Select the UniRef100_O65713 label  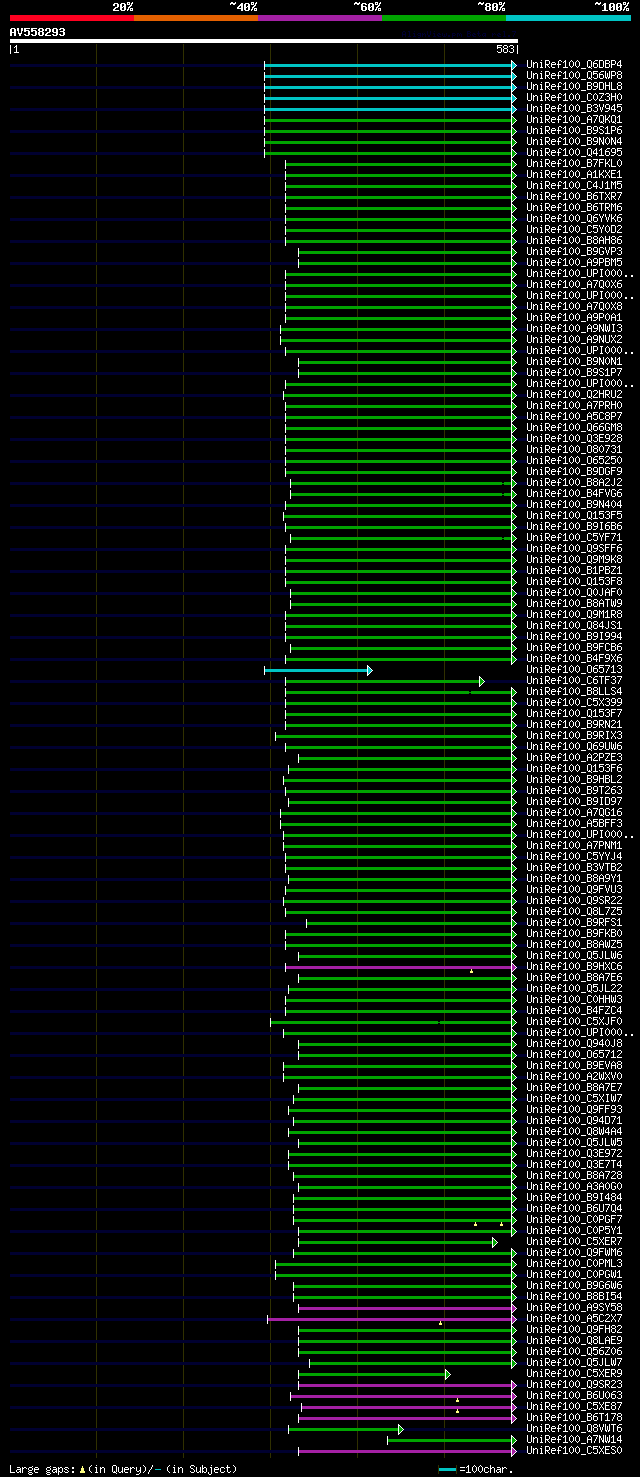[x=574, y=669]
